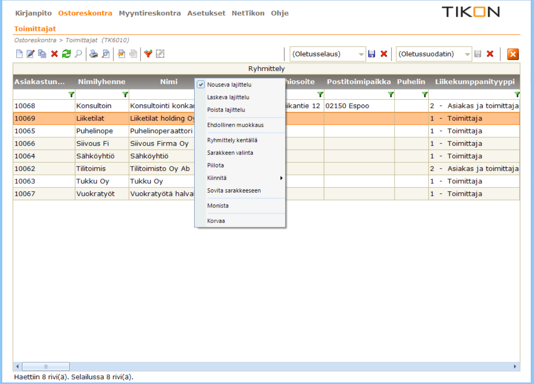
Task: Open the Oletusselaus dropdown
Action: [x=361, y=54]
